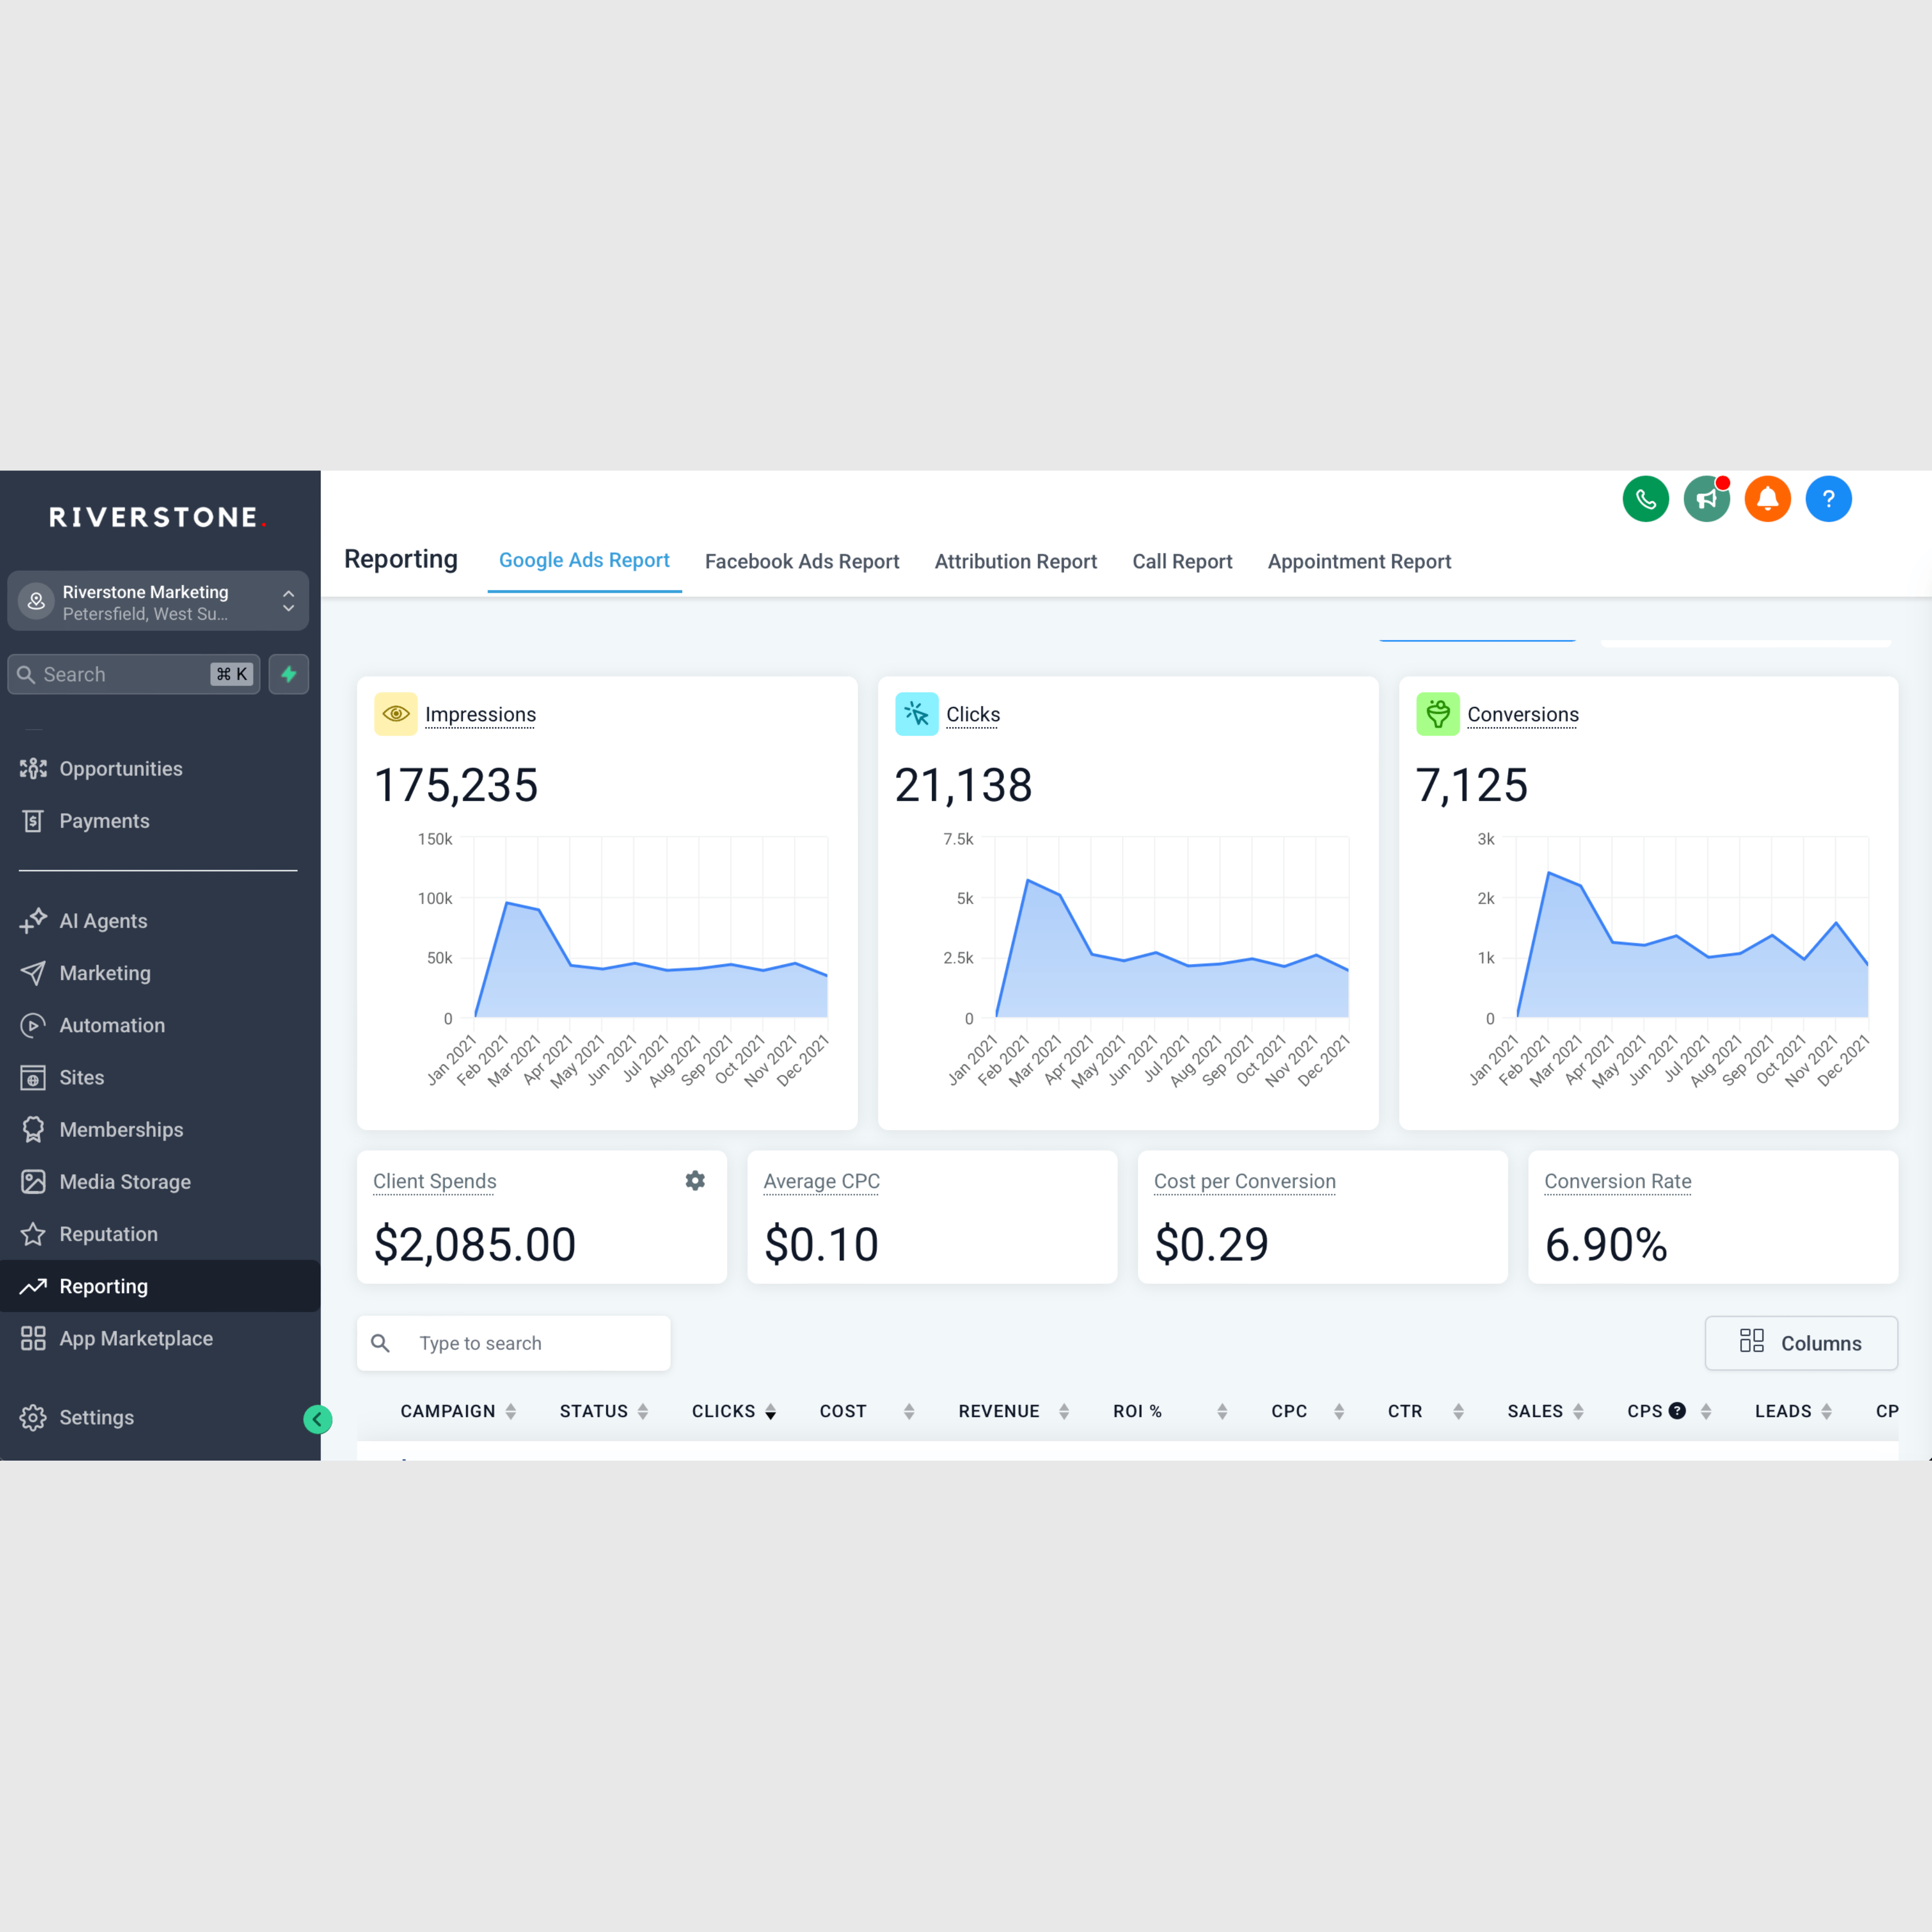This screenshot has height=1932, width=1932.
Task: Click the blue help question icon
Action: coord(1828,499)
